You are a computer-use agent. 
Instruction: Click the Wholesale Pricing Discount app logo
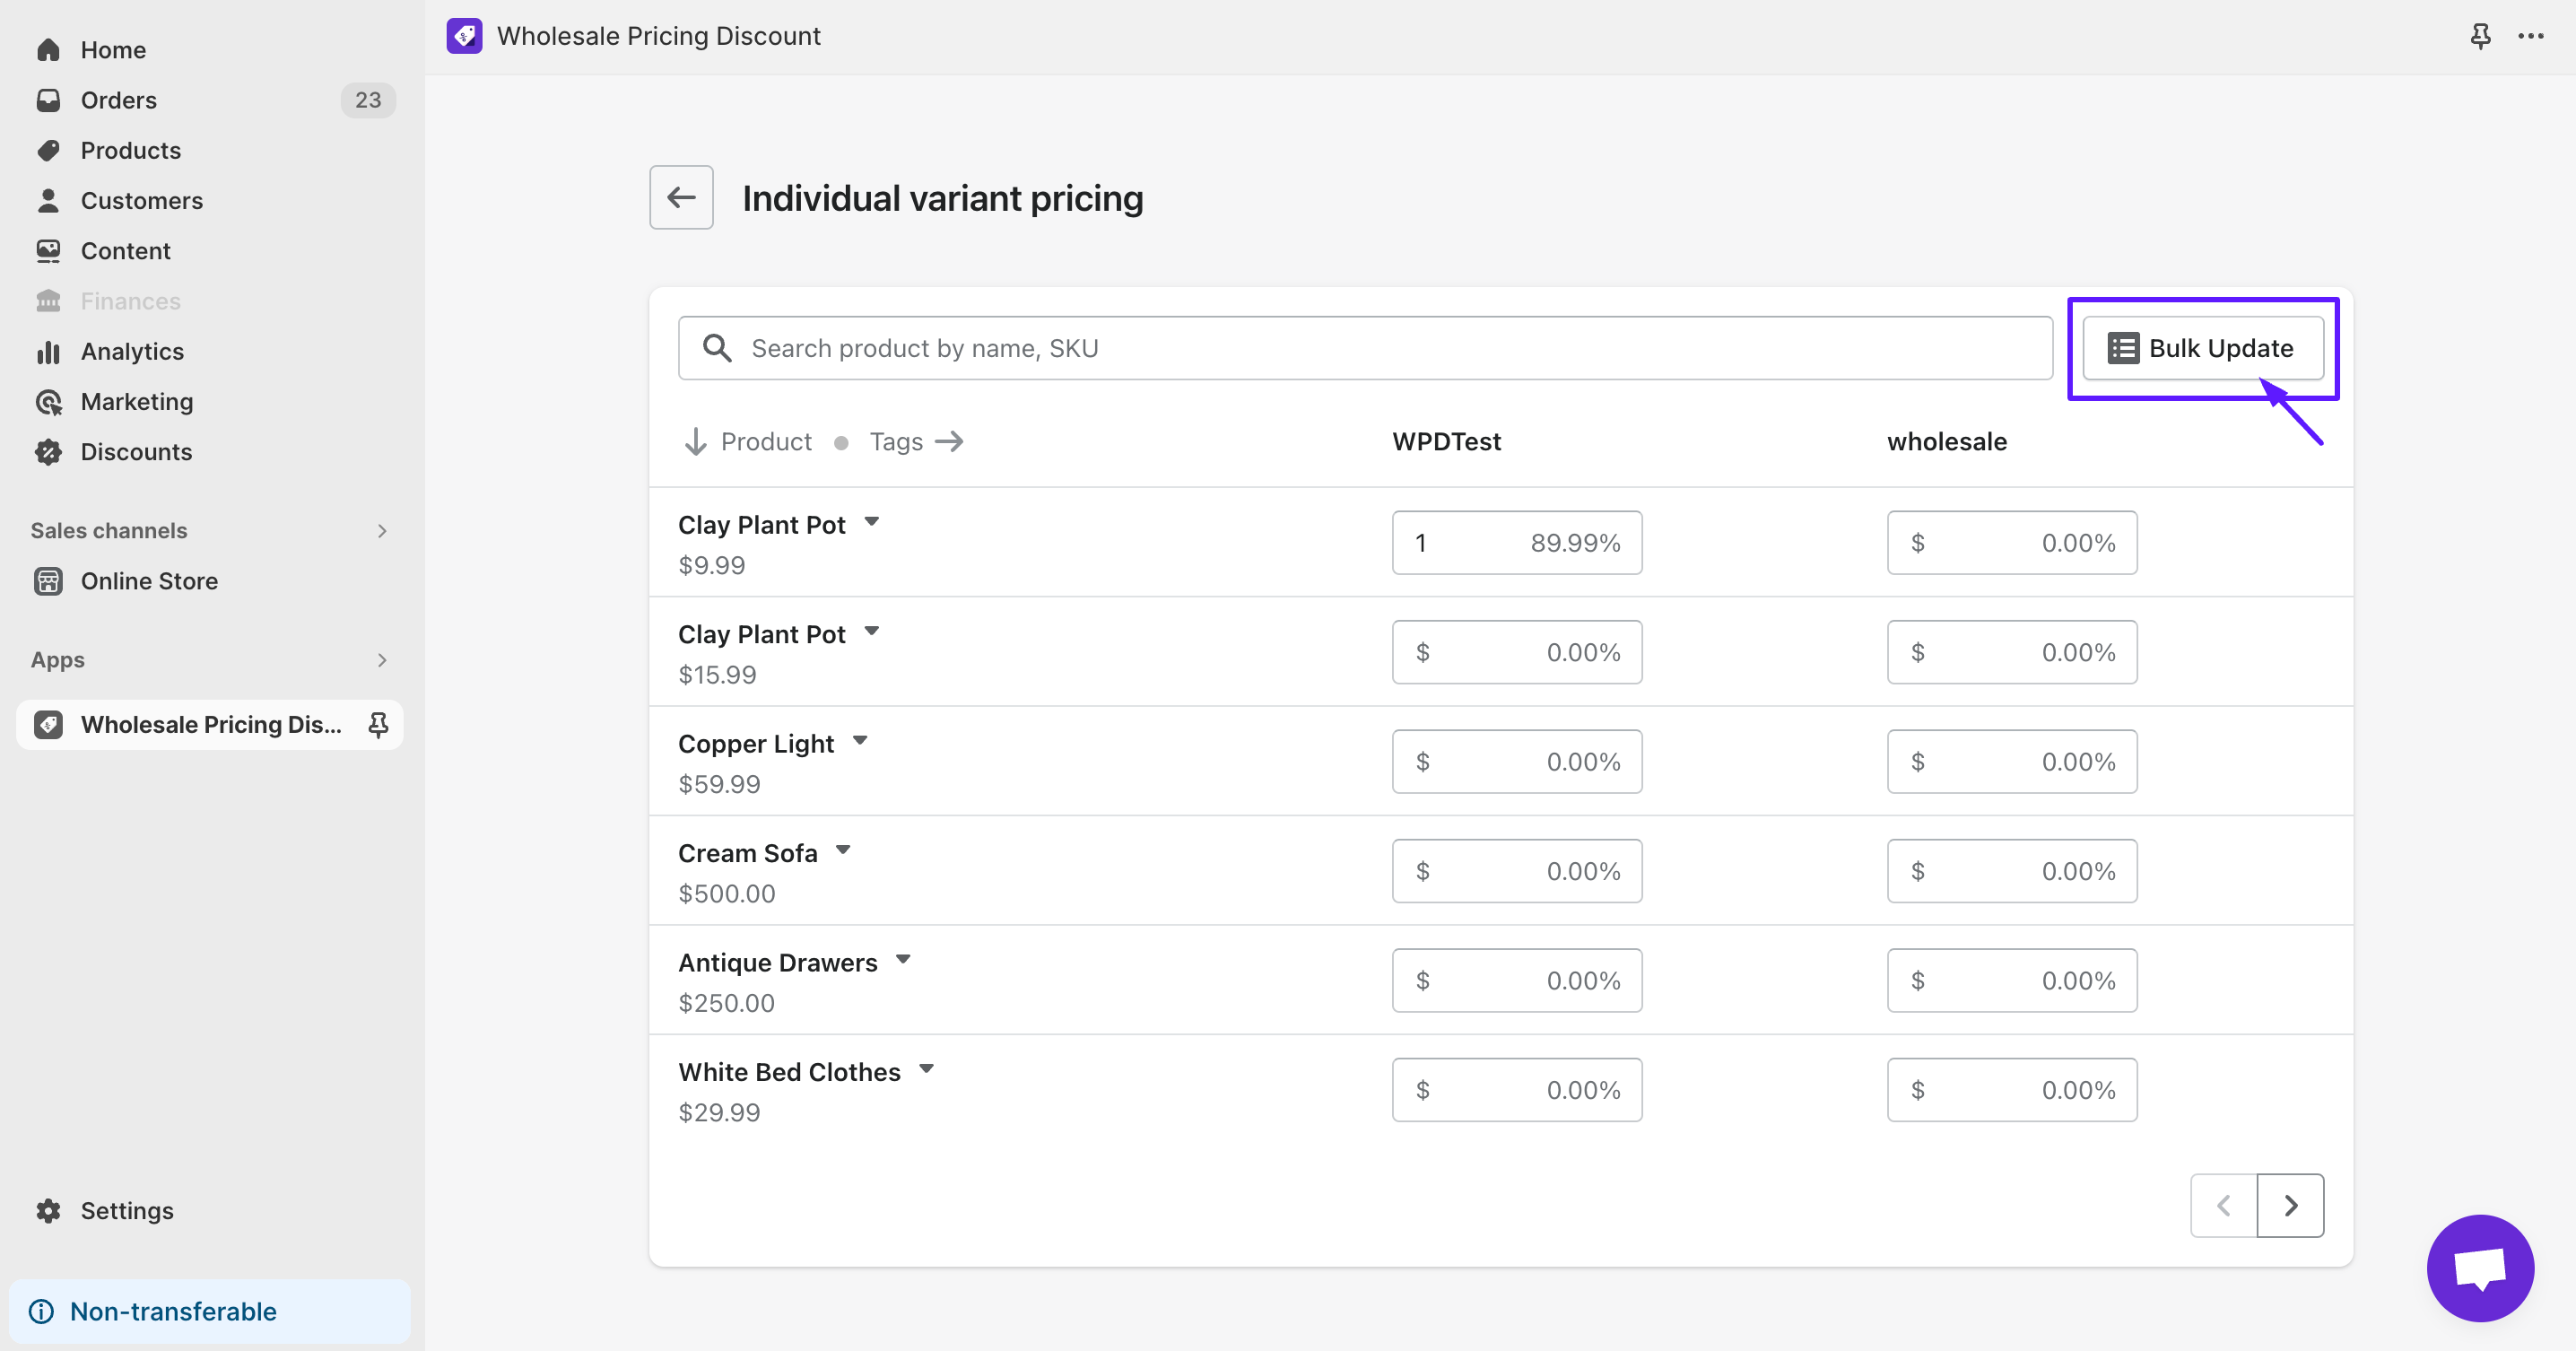click(x=464, y=36)
